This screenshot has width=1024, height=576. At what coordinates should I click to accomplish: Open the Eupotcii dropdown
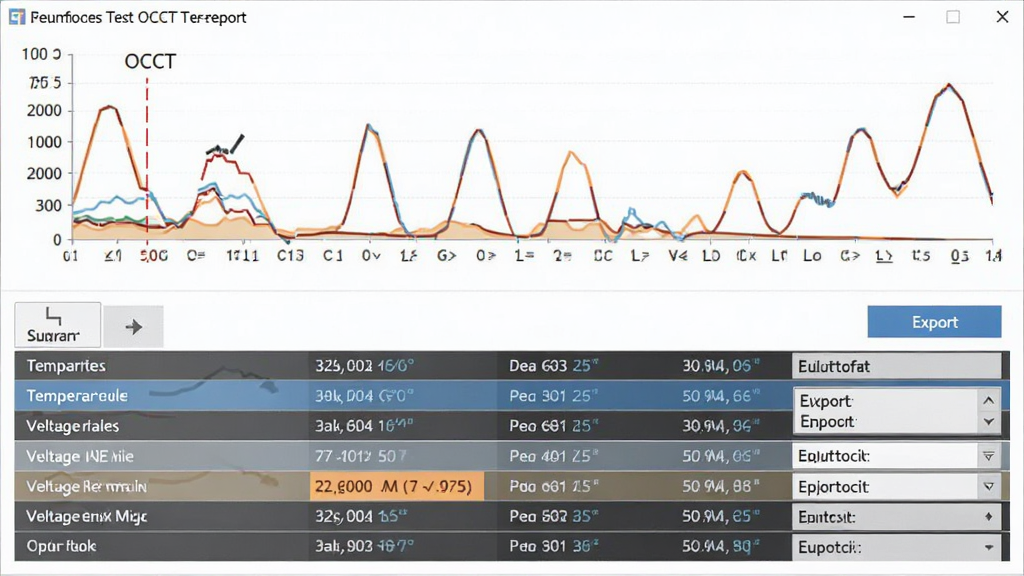point(896,547)
